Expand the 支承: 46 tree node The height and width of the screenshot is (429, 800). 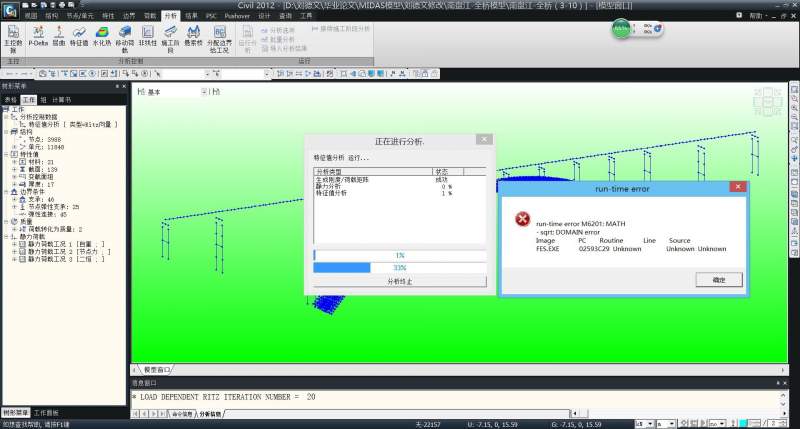point(14,199)
